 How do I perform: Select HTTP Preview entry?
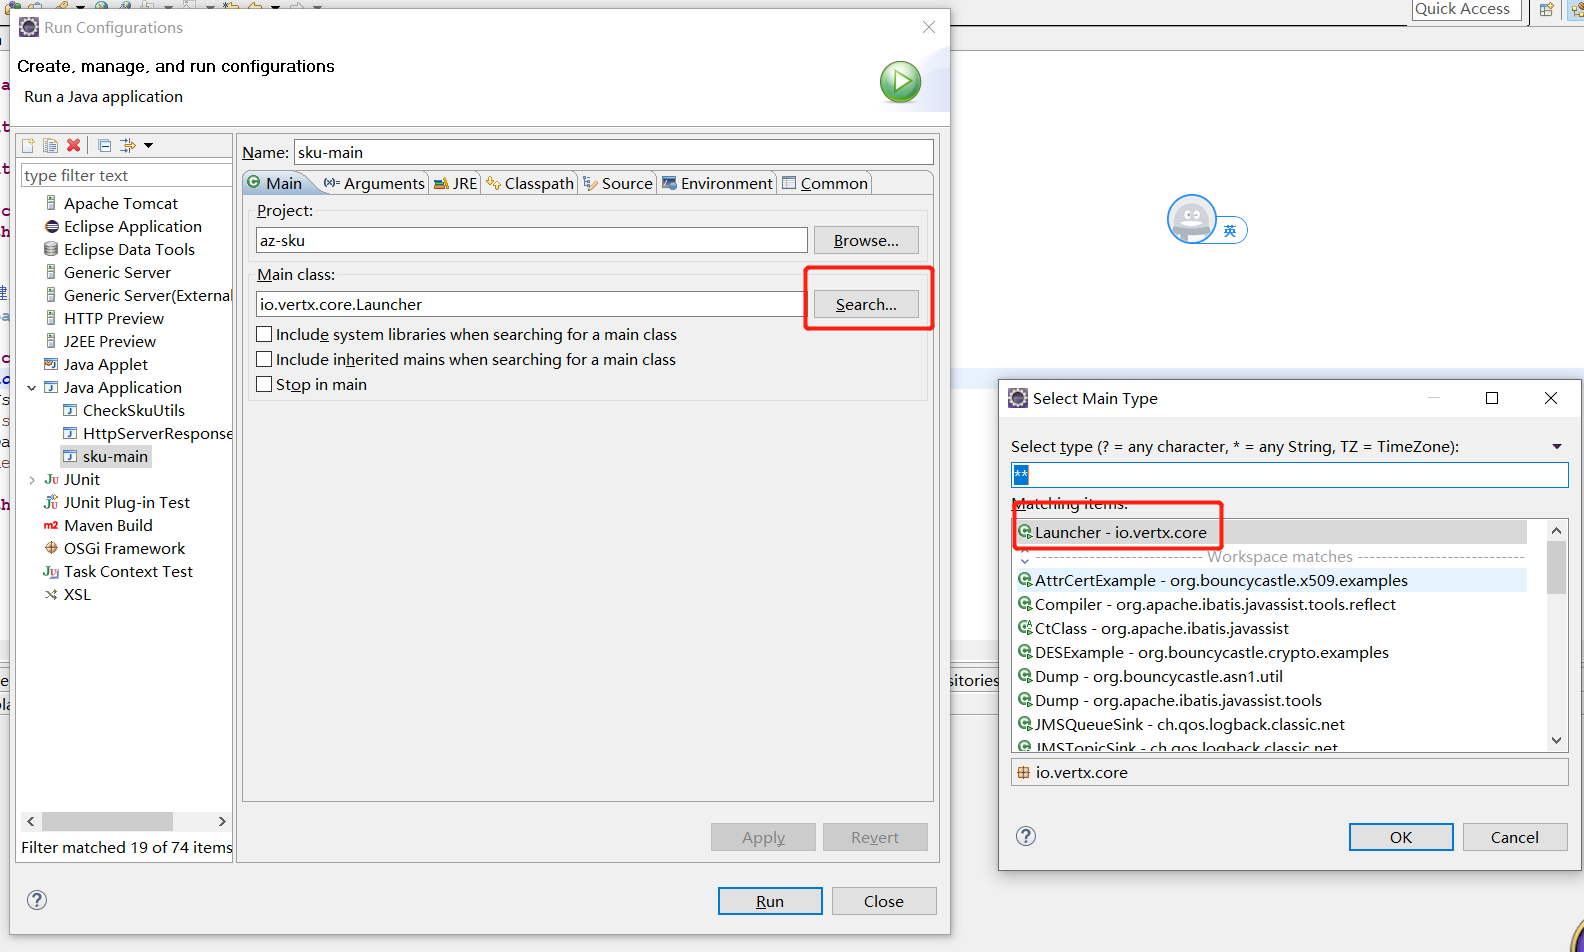[x=114, y=318]
